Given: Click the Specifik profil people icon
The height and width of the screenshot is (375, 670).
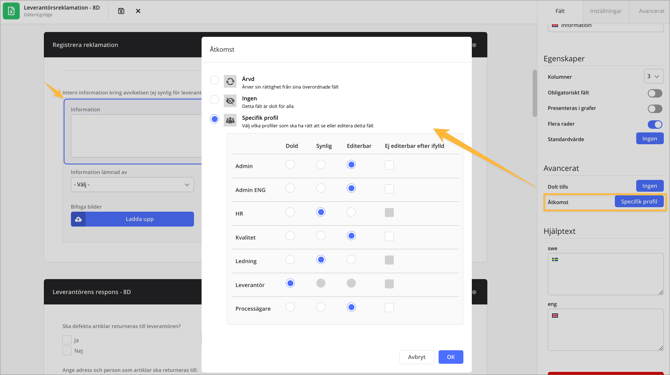Looking at the screenshot, I should 230,120.
